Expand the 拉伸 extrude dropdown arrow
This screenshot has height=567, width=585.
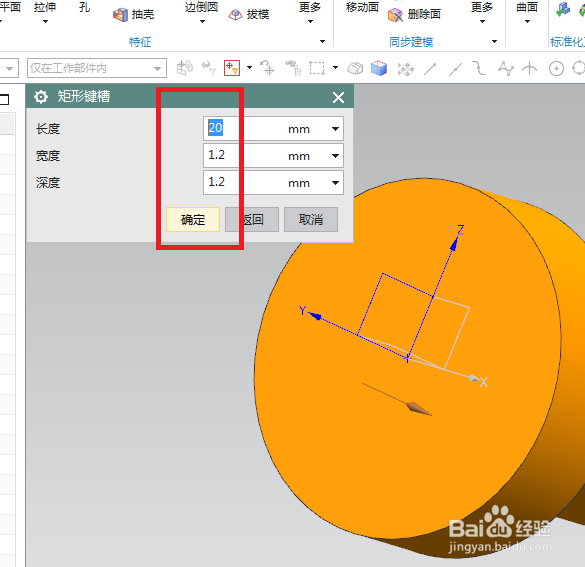pyautogui.click(x=46, y=22)
